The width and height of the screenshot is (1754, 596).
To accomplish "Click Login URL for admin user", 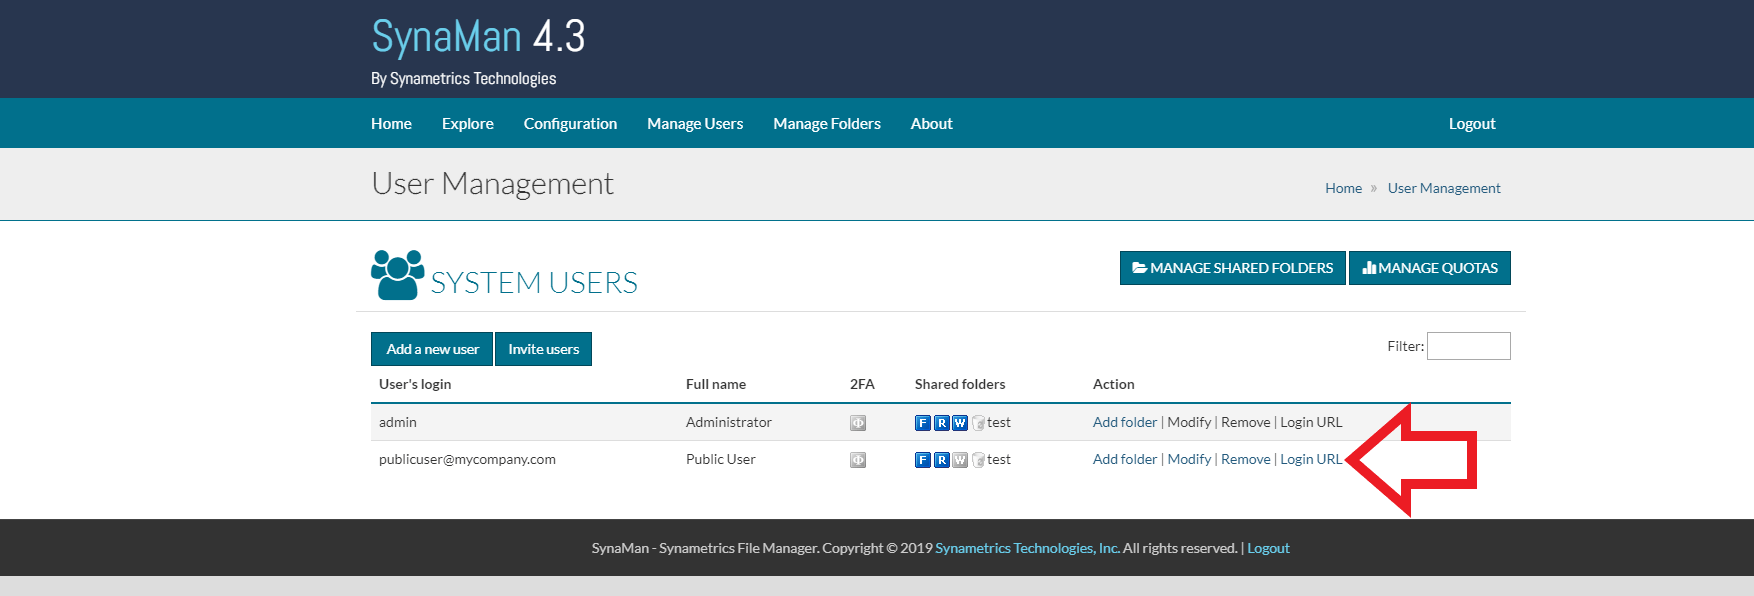I will click(x=1311, y=422).
